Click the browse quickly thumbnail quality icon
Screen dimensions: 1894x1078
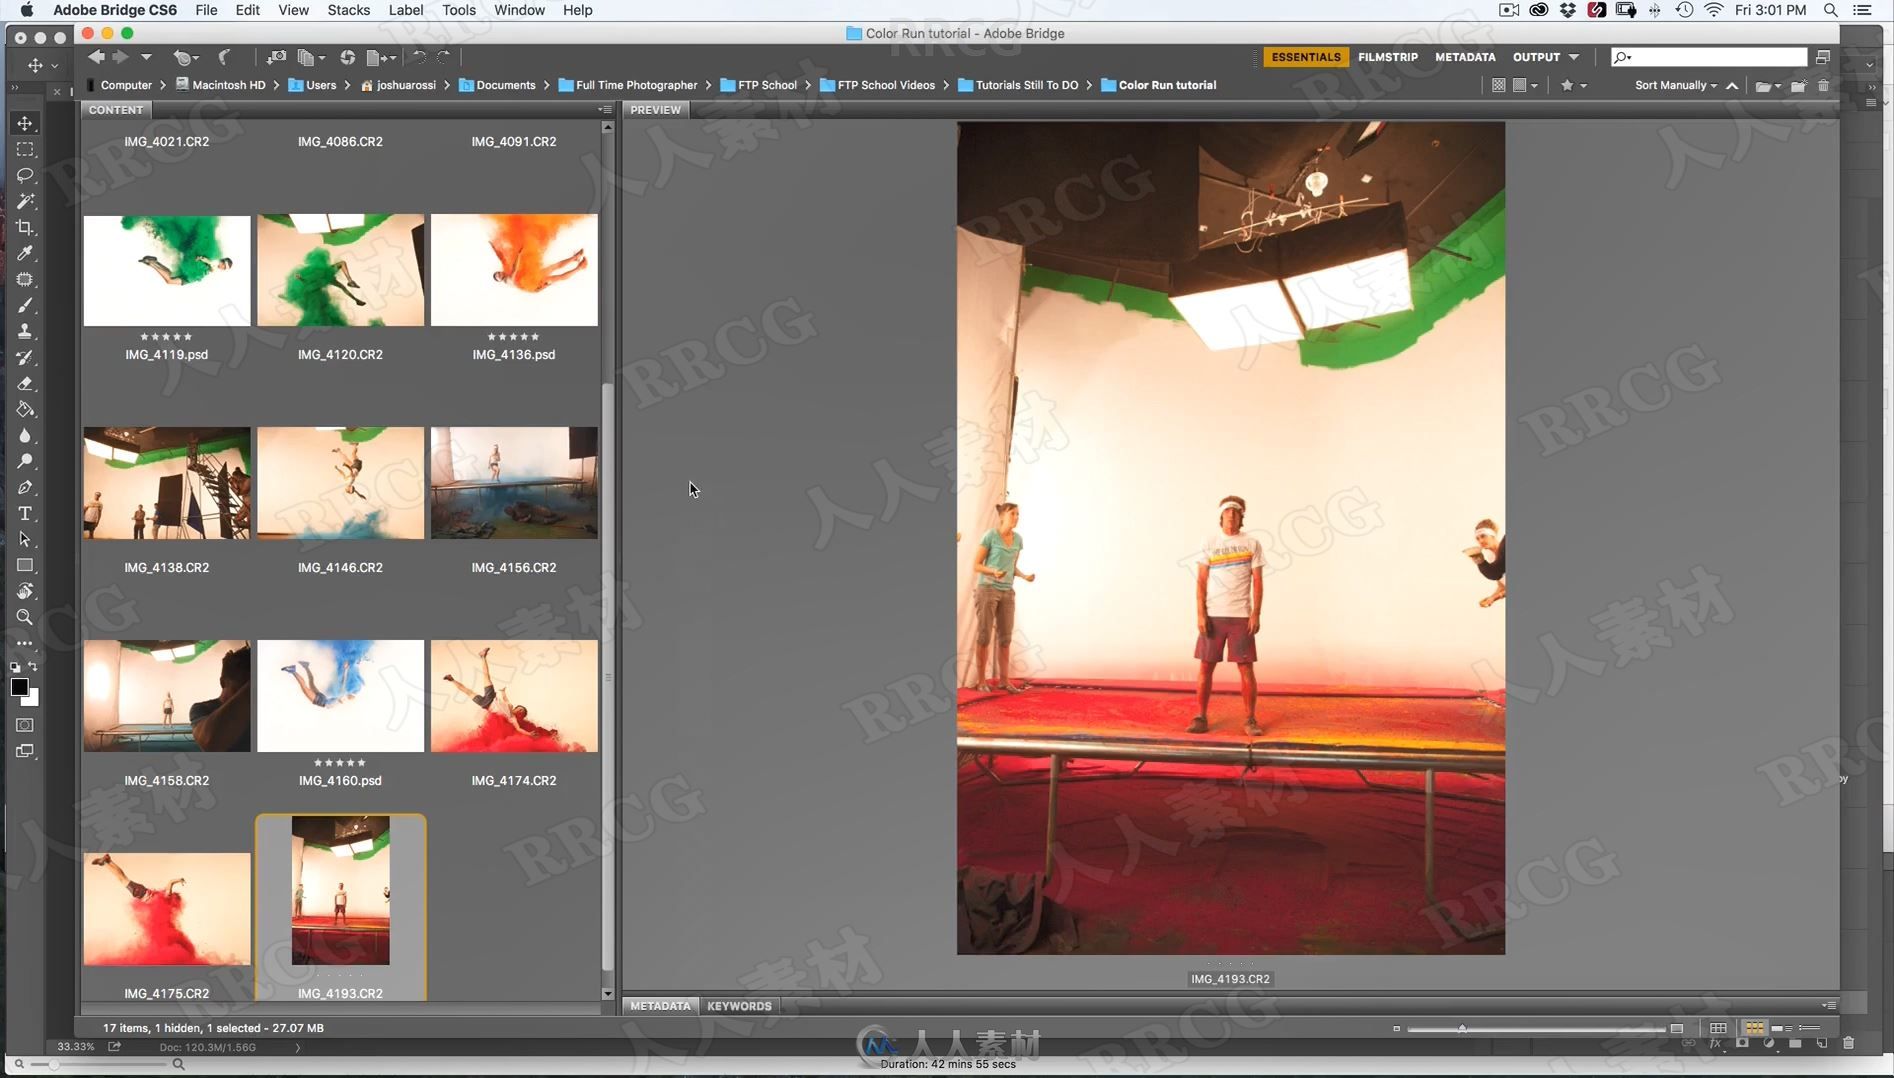coord(1498,85)
